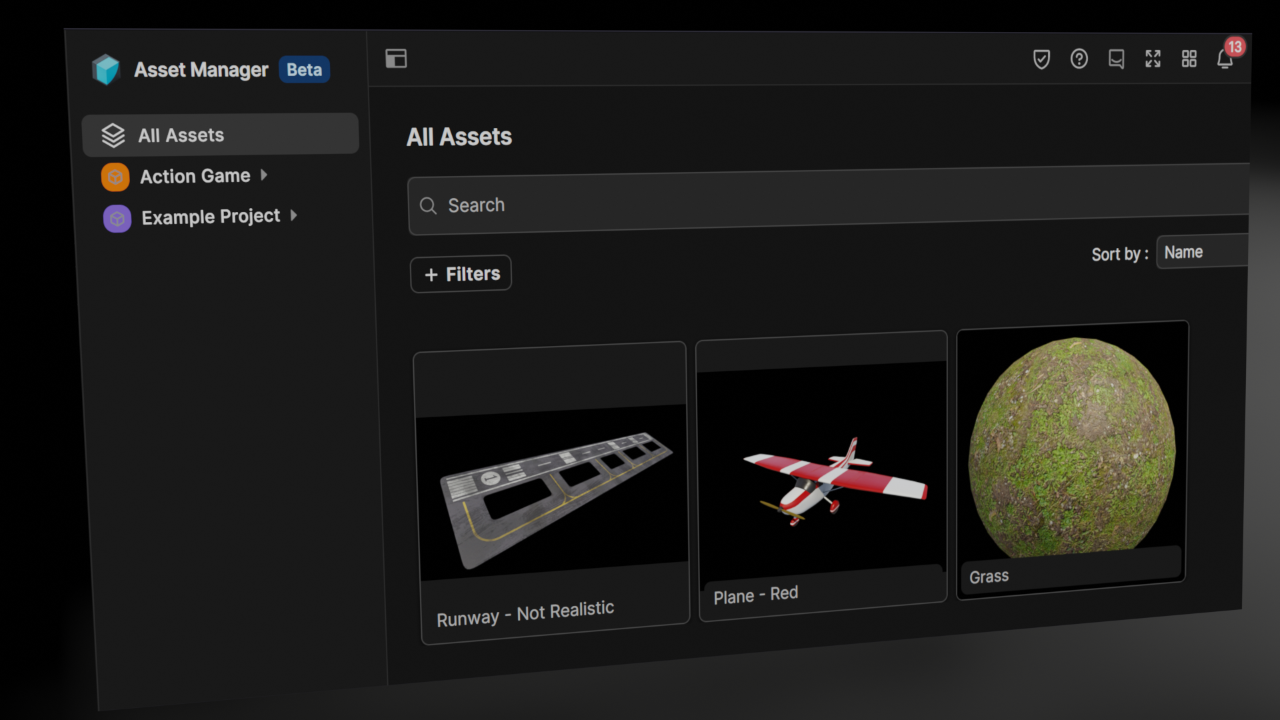Open the Runway - Not Realistic thumbnail
Screen dimensions: 1280x720
(x=552, y=490)
